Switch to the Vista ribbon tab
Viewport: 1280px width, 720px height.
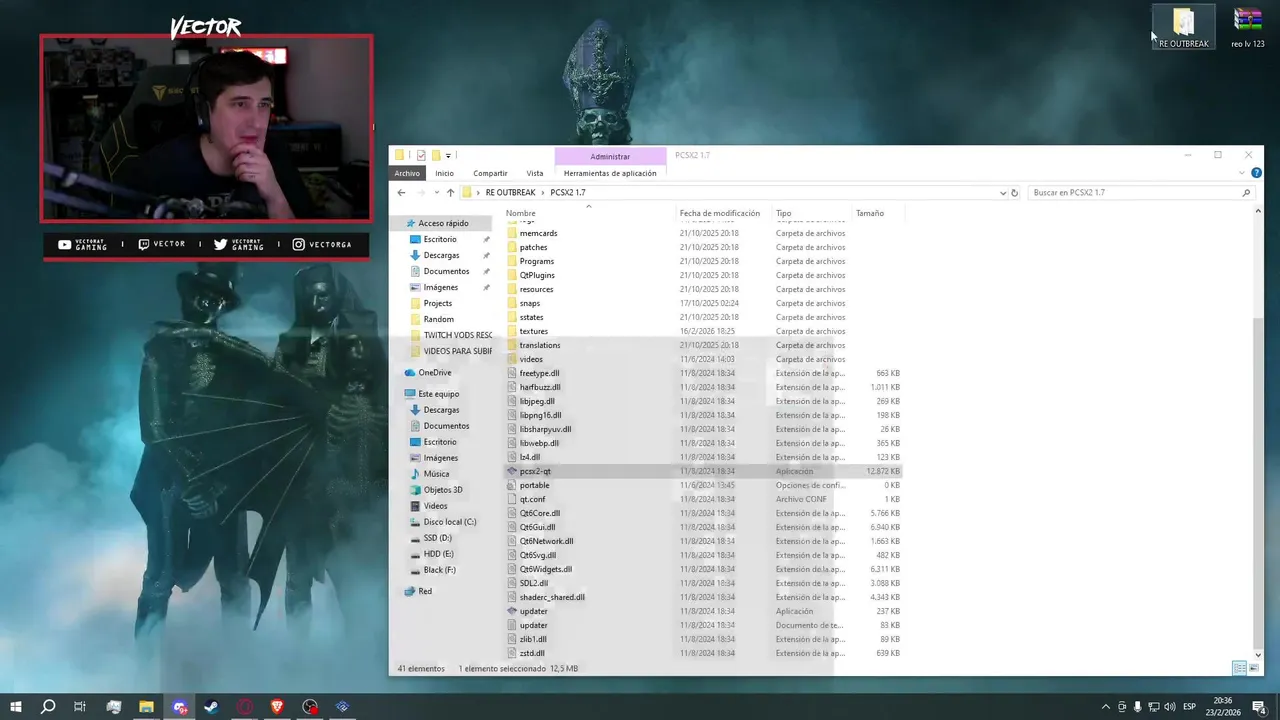point(535,173)
